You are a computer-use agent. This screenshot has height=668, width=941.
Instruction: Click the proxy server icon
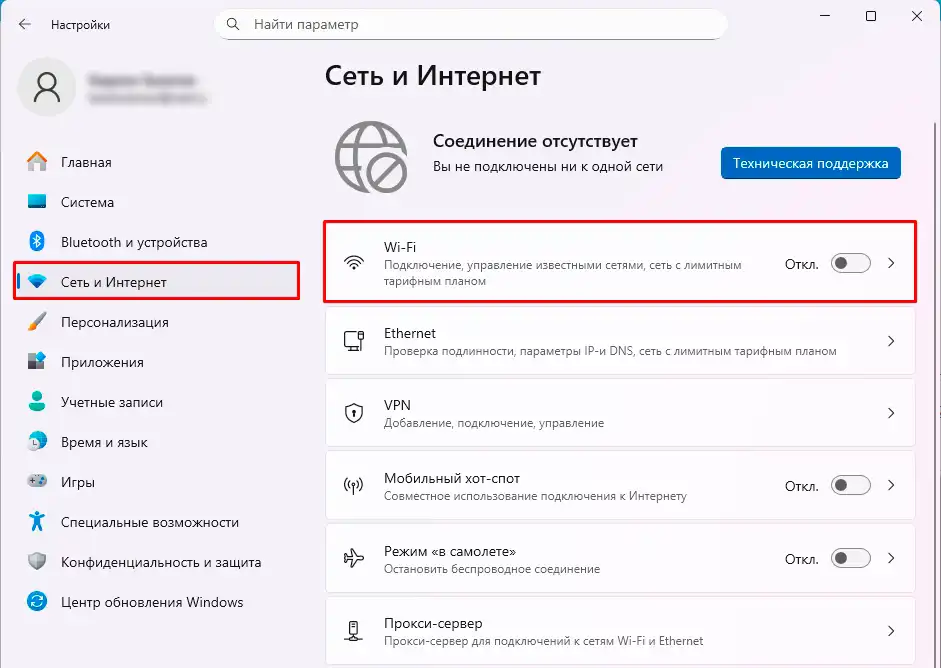click(x=354, y=630)
